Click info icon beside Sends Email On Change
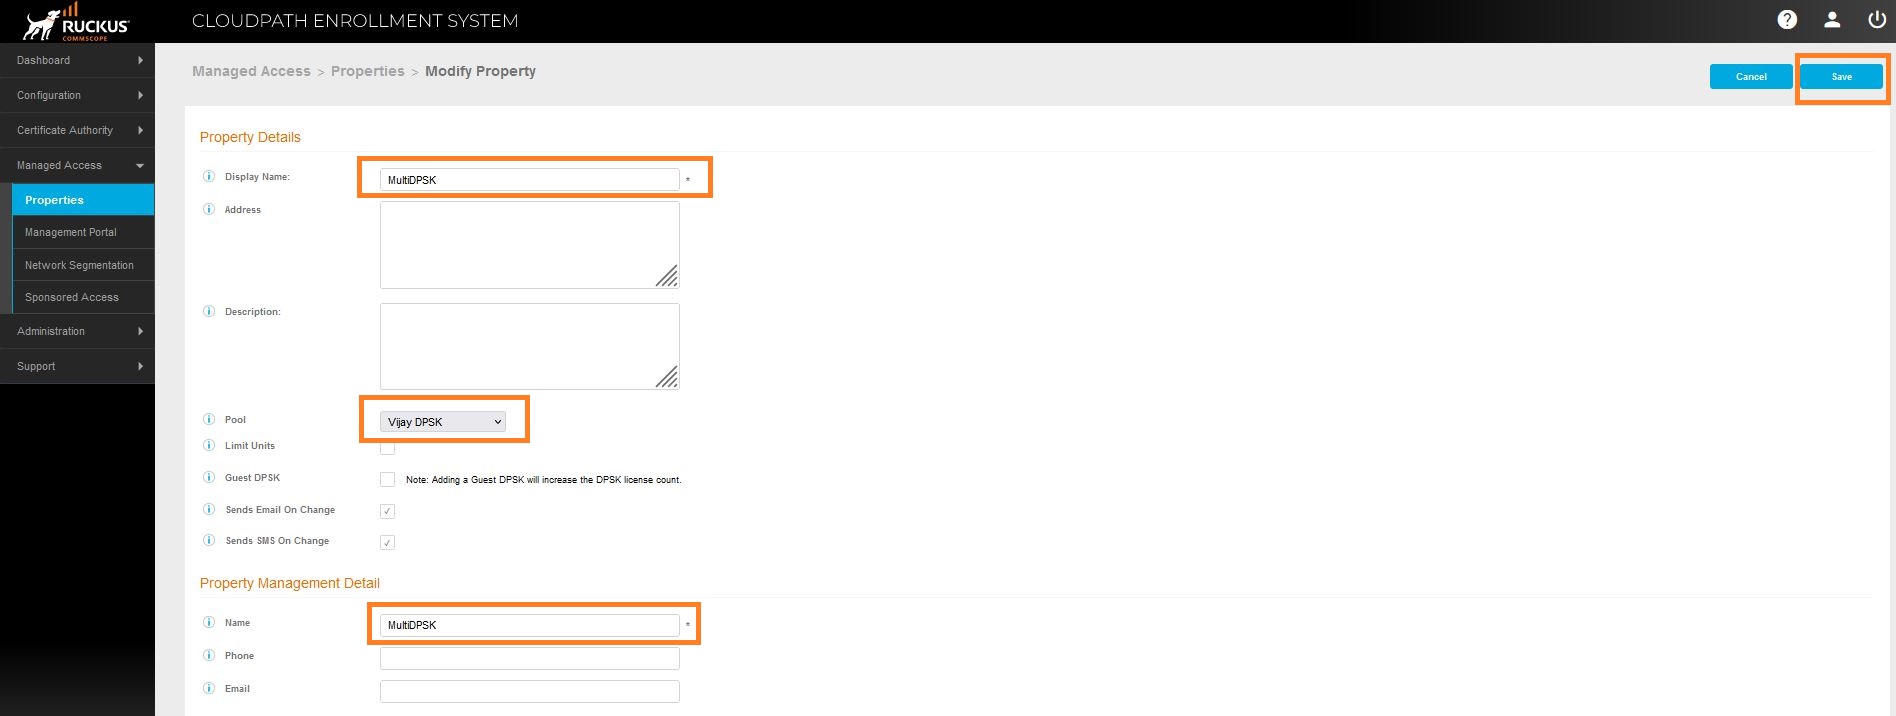 [x=209, y=509]
